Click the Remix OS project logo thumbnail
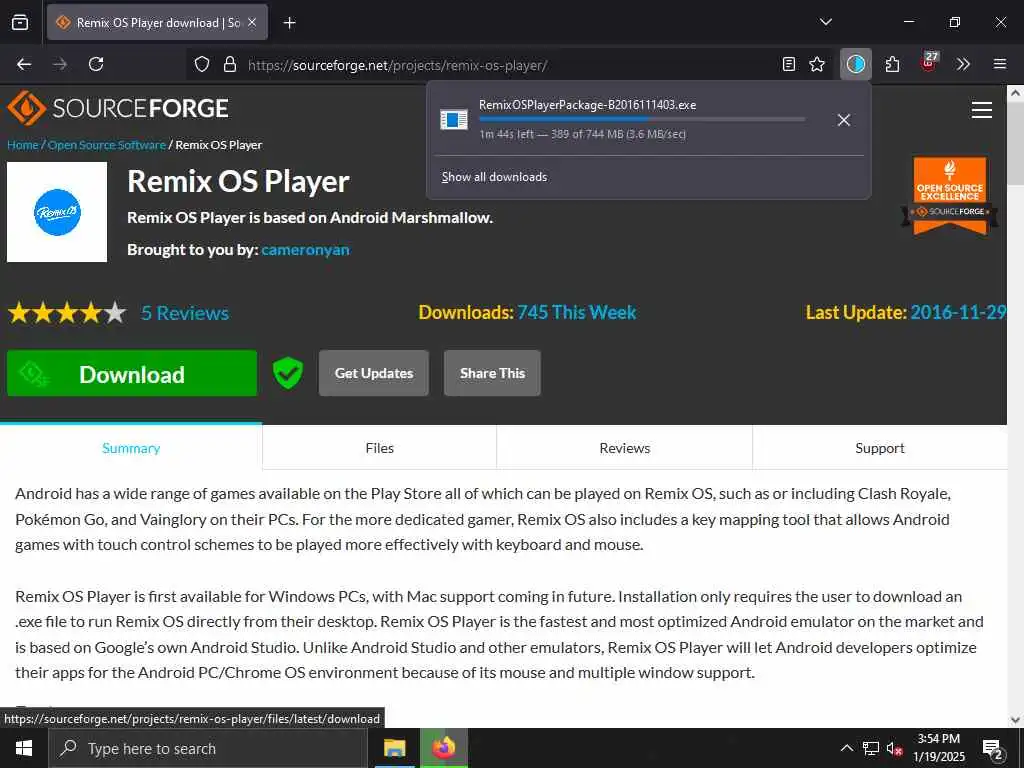 pyautogui.click(x=57, y=212)
